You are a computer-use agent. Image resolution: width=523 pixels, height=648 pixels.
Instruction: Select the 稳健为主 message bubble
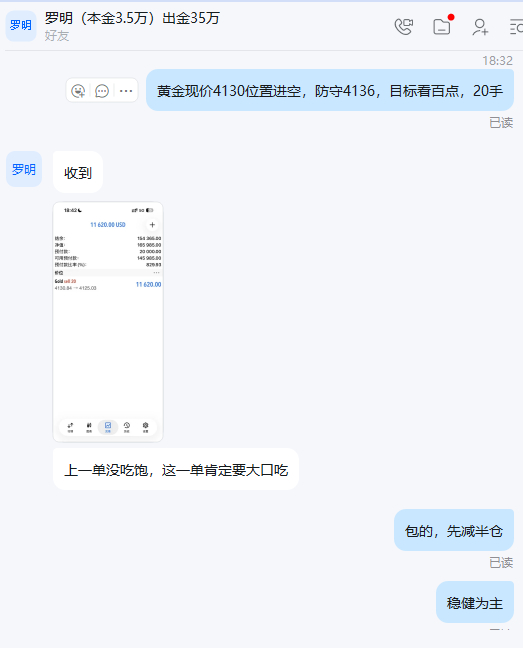tap(475, 602)
